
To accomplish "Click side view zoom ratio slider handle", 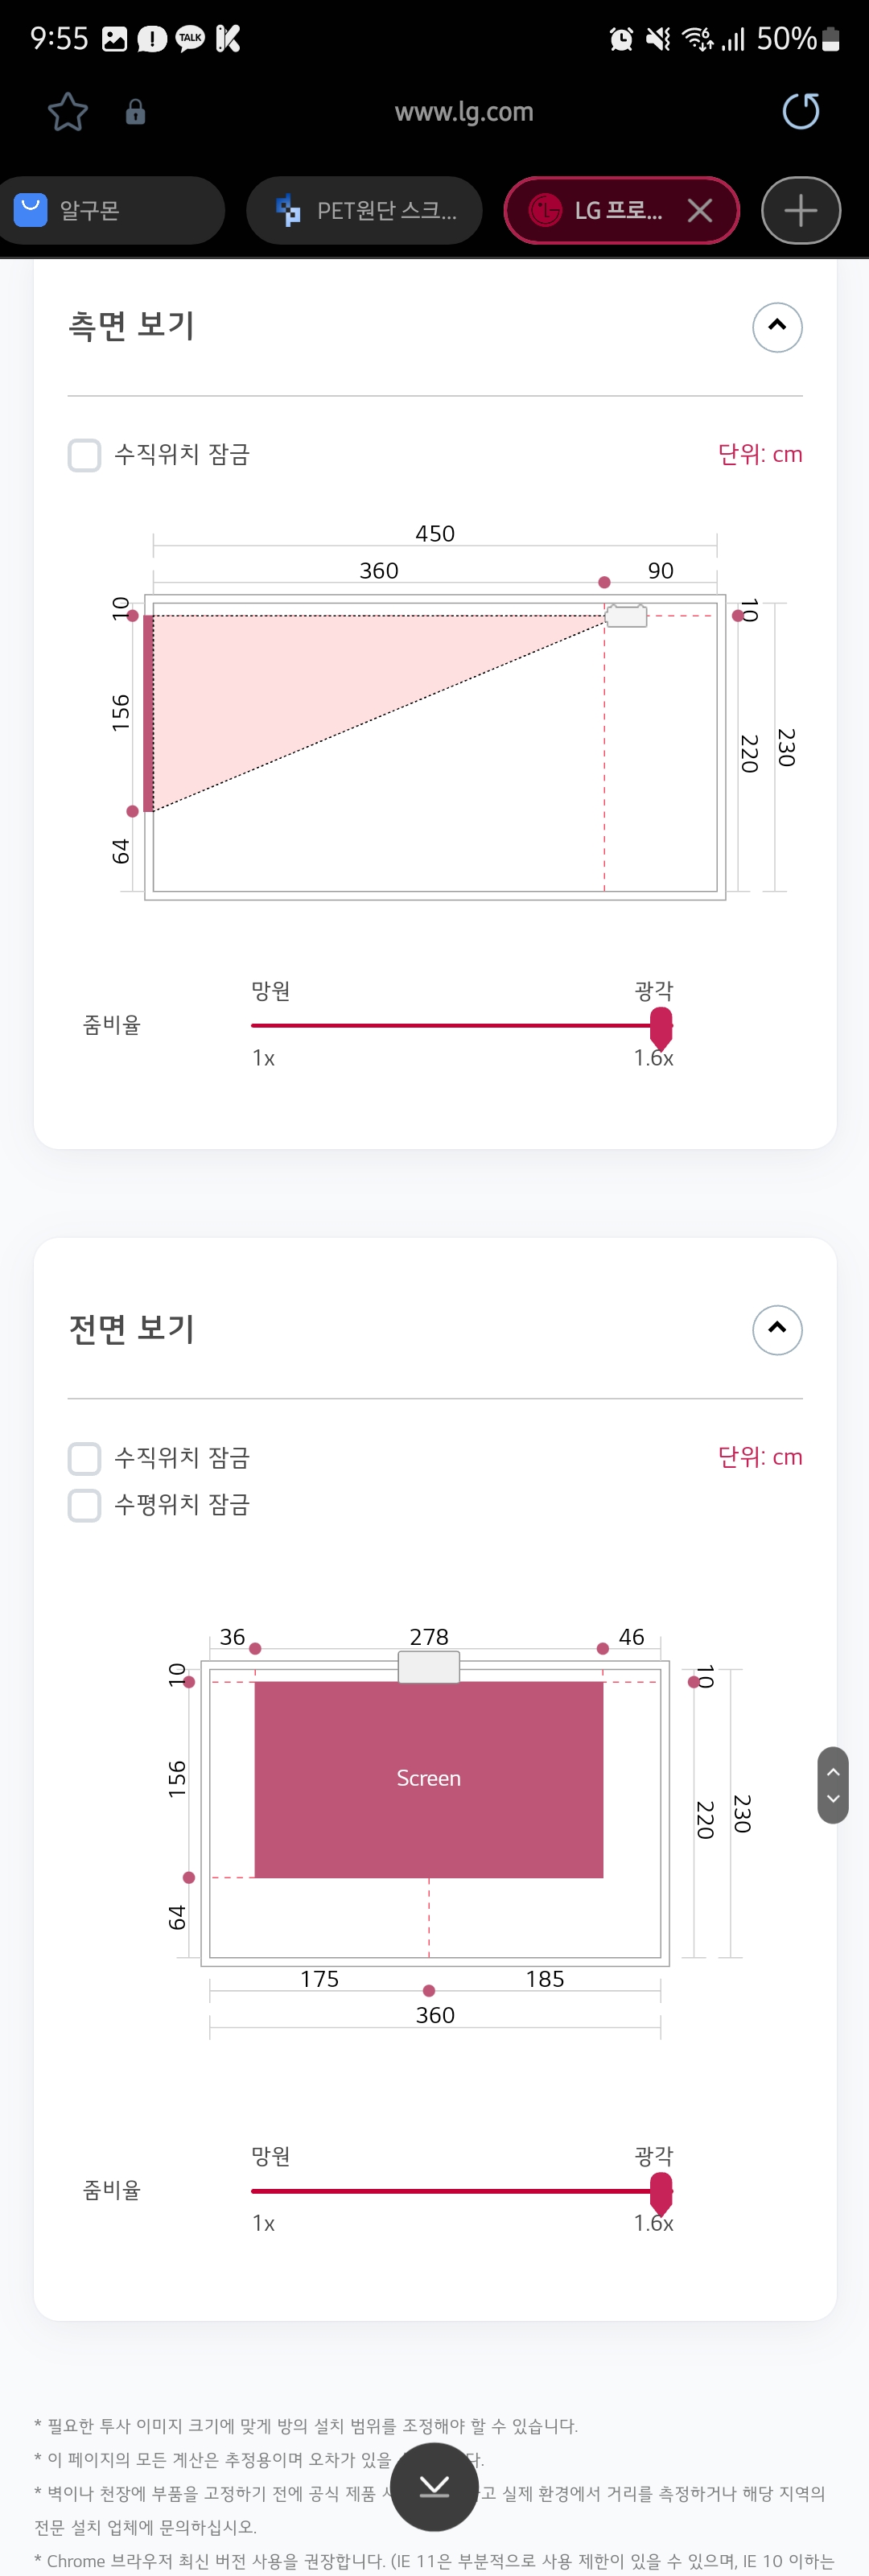I will [661, 1027].
